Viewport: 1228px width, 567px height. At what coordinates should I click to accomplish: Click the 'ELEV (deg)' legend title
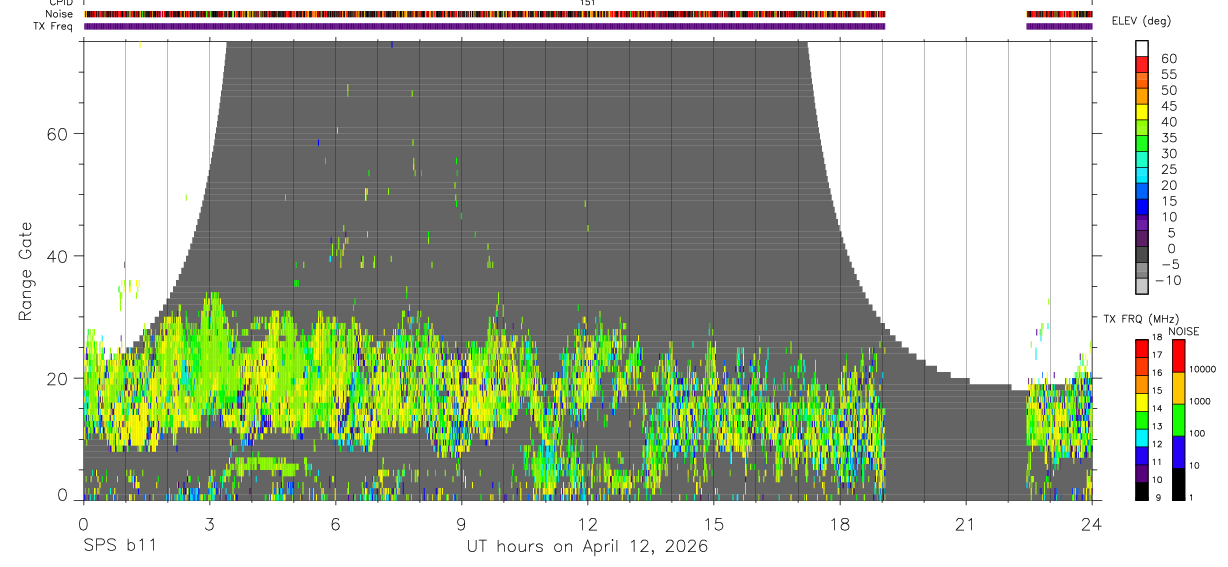(x=1141, y=22)
